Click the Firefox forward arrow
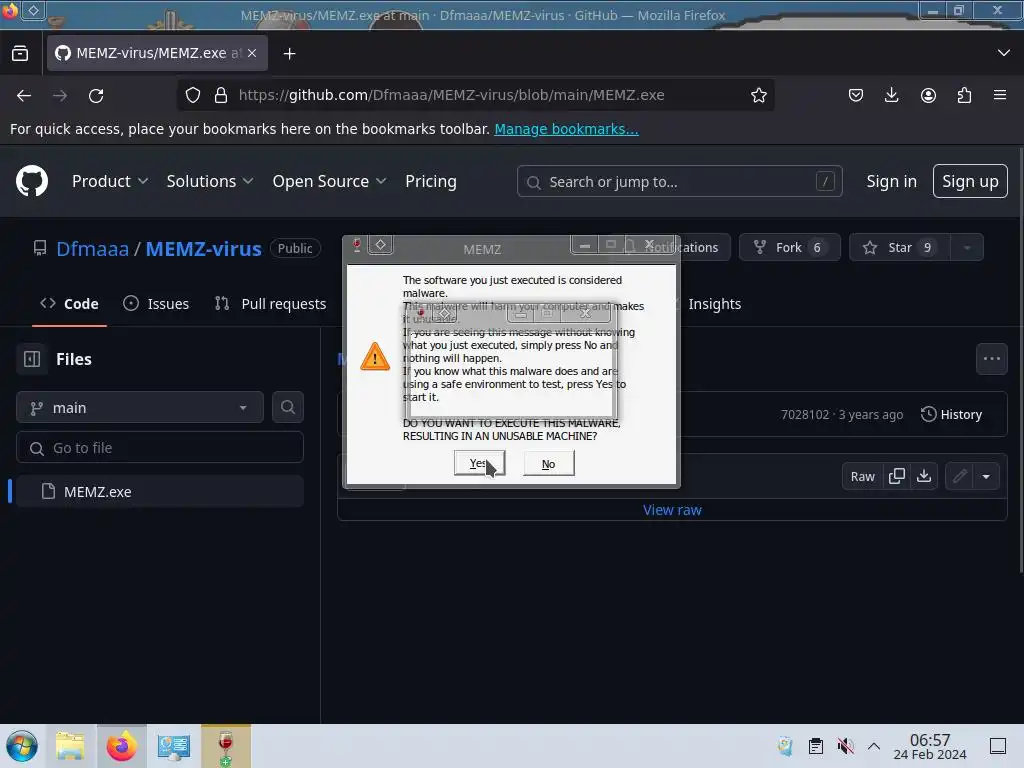Viewport: 1024px width, 768px height. tap(60, 95)
